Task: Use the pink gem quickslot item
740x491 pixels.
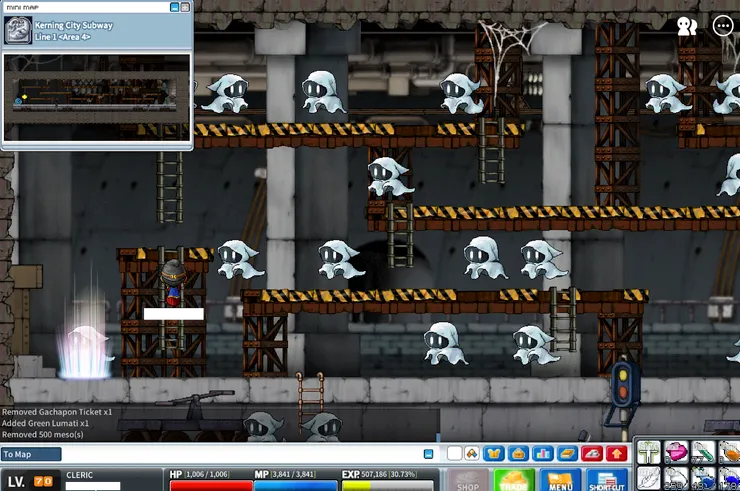Action: point(676,452)
